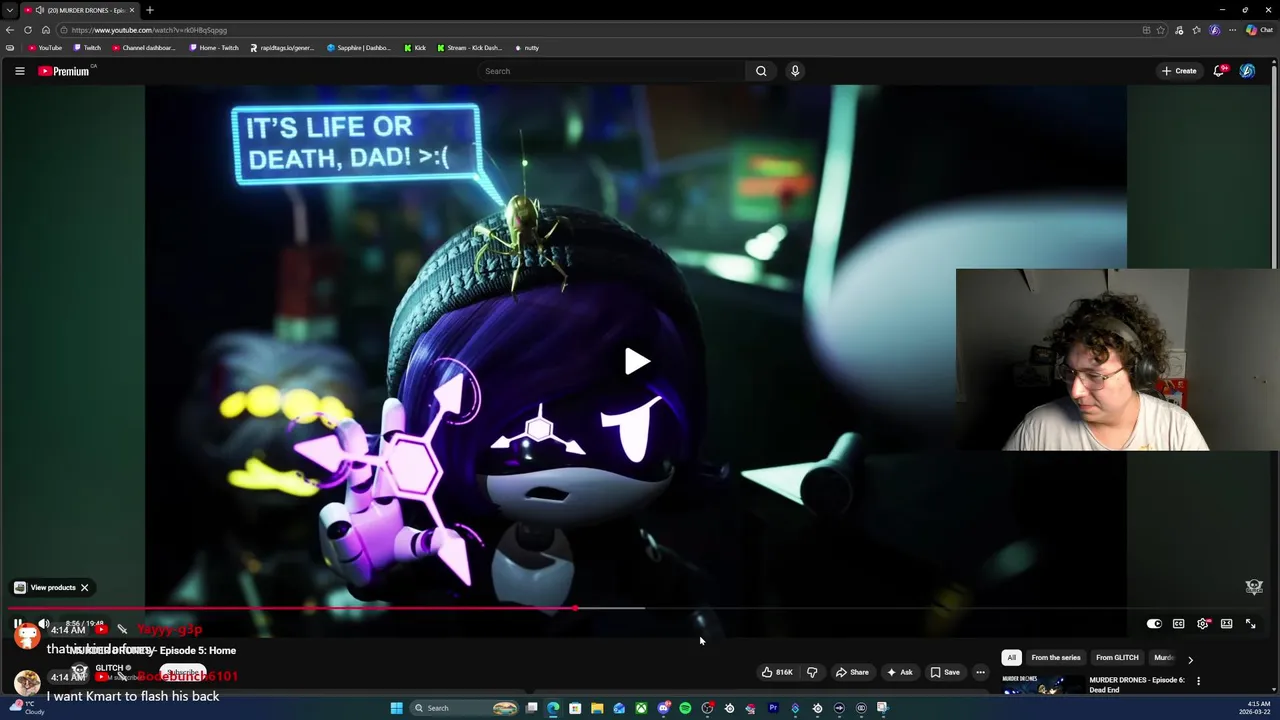
Task: Open Adobe Premiere Pro from taskbar
Action: pyautogui.click(x=773, y=708)
